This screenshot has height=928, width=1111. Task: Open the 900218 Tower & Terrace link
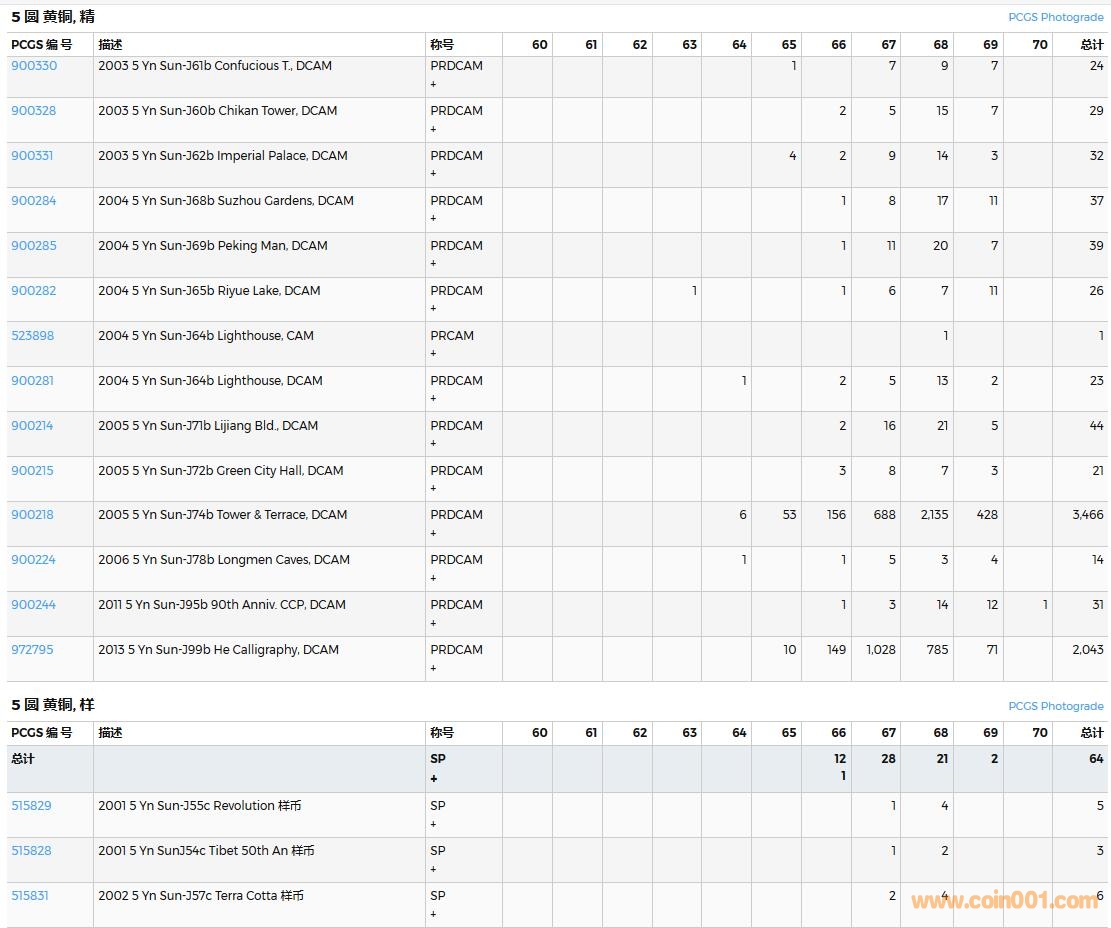pos(32,515)
